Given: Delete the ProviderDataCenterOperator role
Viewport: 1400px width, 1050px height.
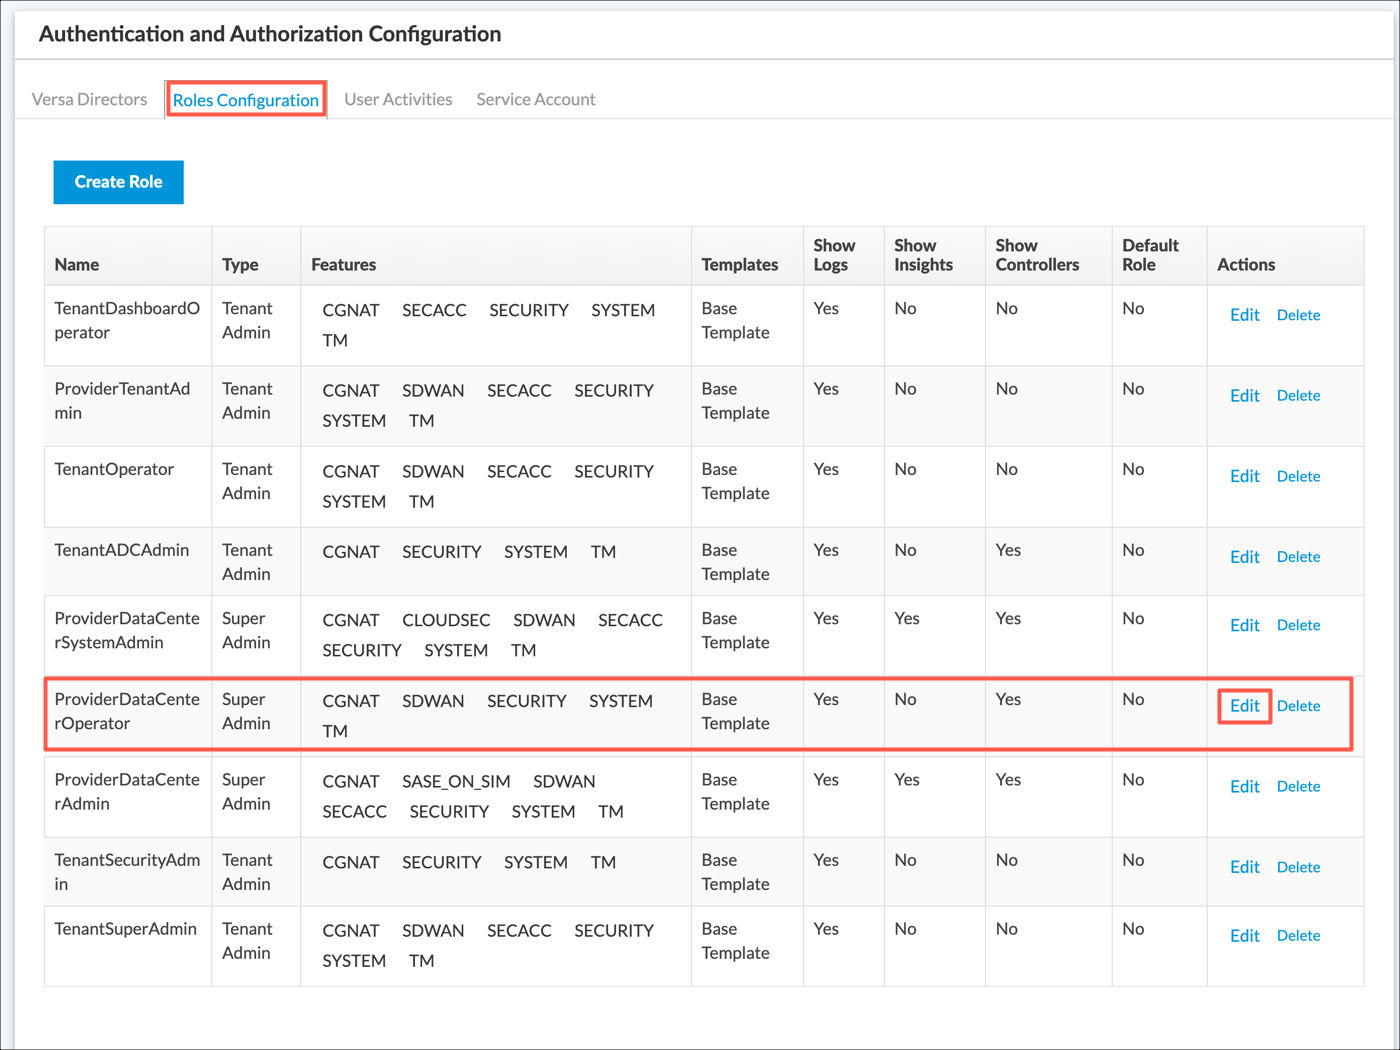Looking at the screenshot, I should (x=1298, y=706).
